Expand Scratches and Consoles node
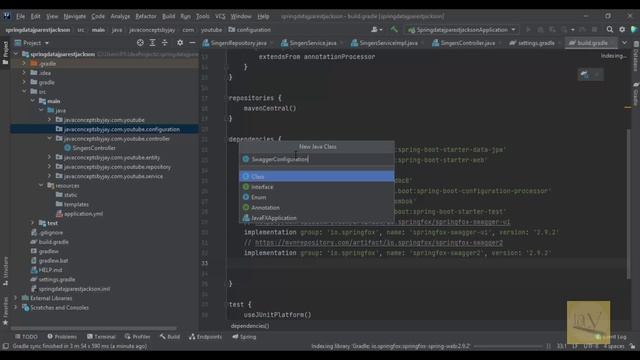 (x=16, y=307)
